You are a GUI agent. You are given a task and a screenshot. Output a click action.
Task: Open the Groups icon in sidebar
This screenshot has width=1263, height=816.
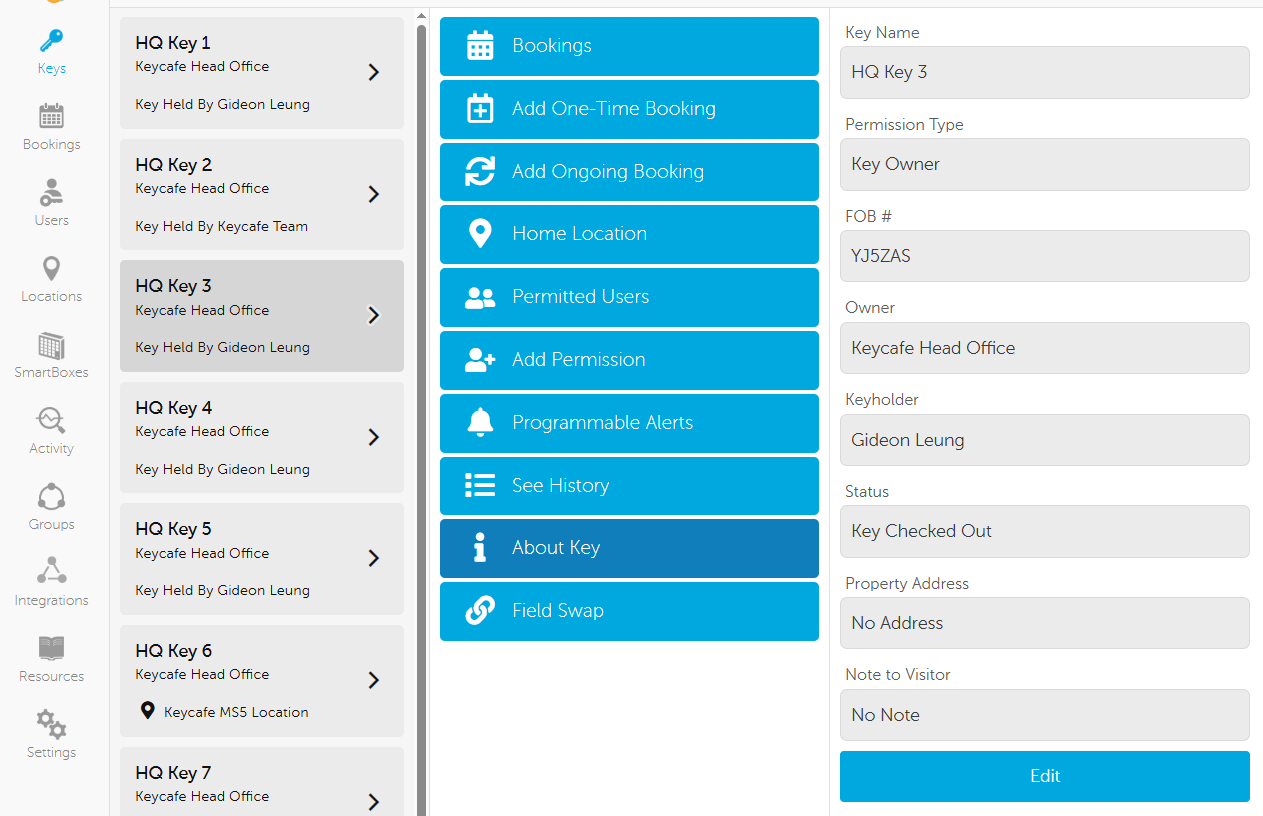click(51, 496)
